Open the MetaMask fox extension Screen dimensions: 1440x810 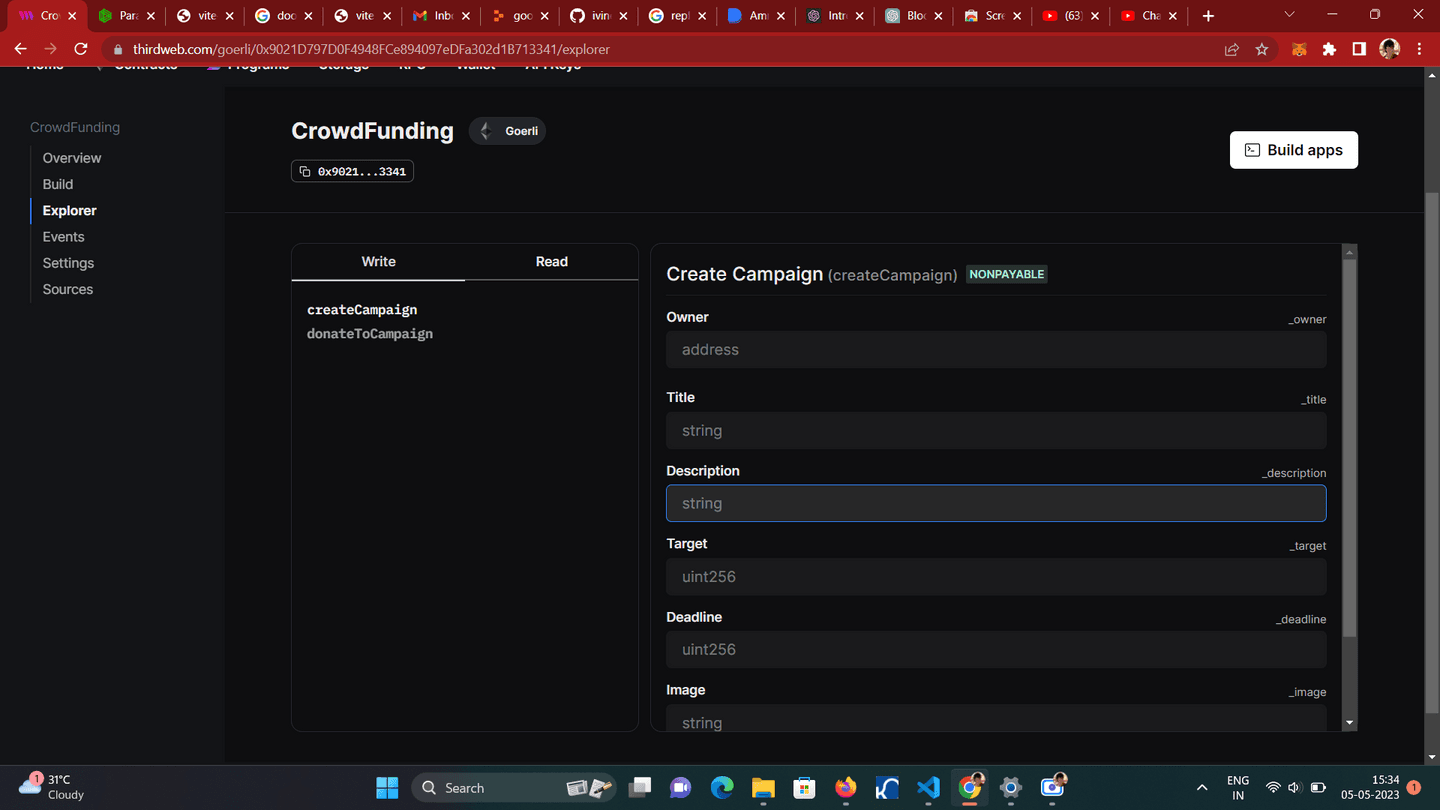[x=1299, y=49]
